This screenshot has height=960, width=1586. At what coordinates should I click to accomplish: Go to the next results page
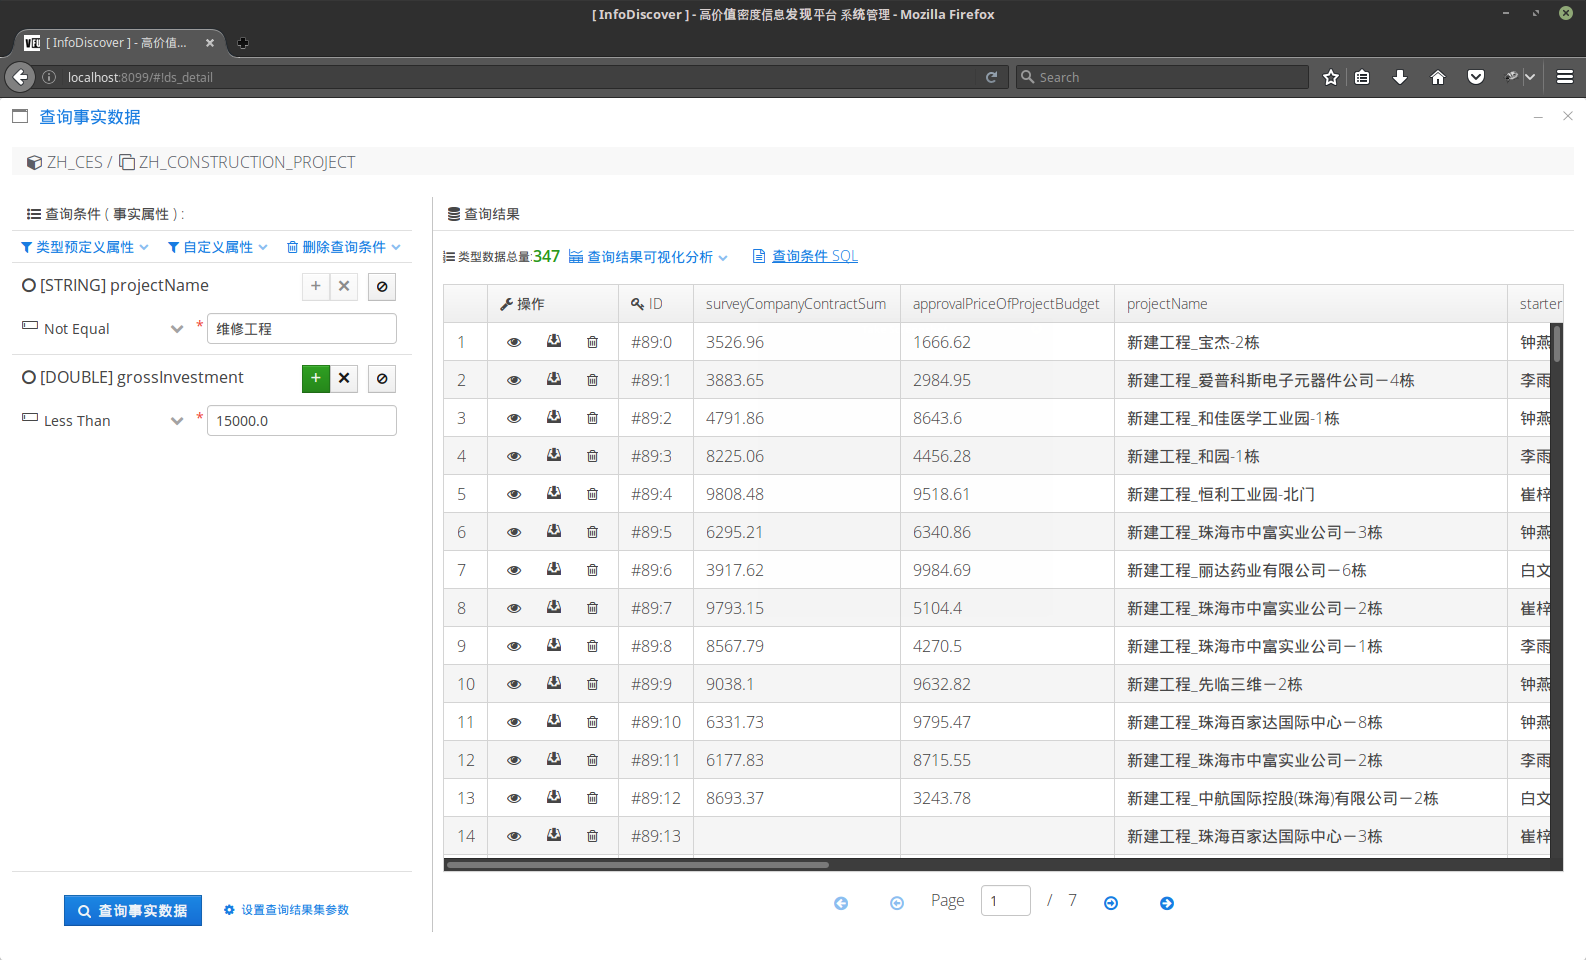[x=1111, y=903]
